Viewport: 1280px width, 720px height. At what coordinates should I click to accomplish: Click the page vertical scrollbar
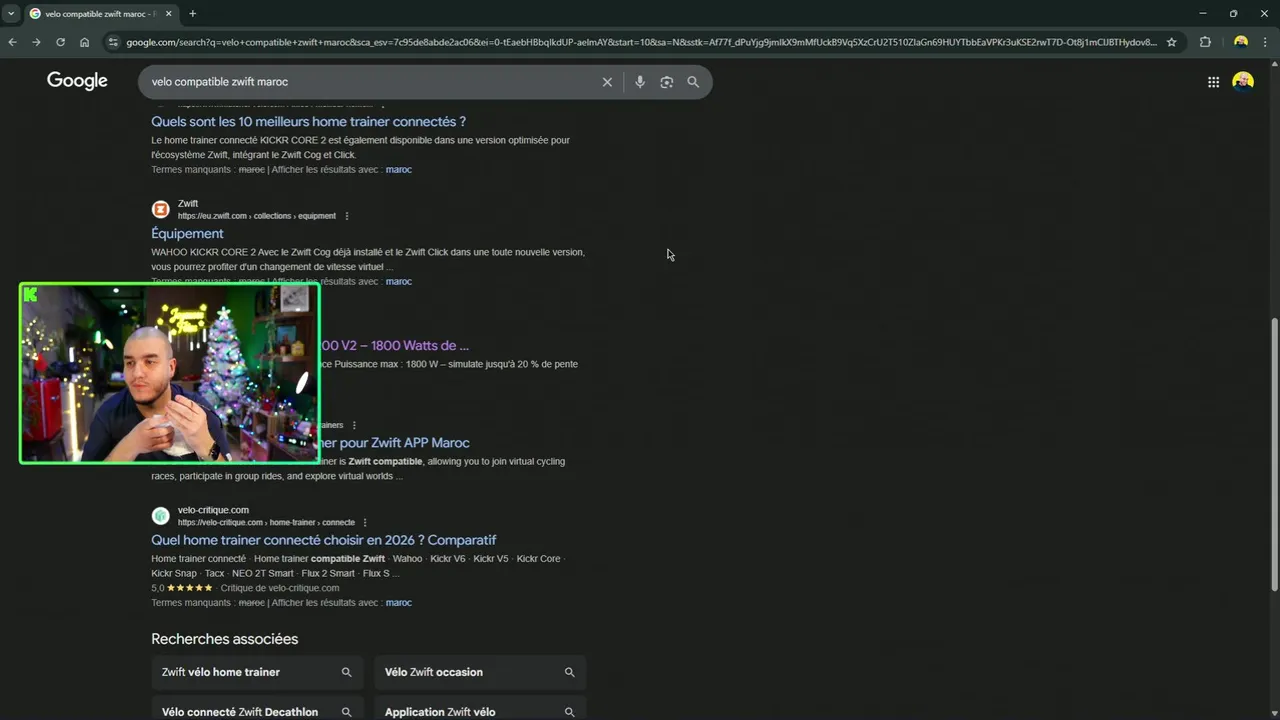coord(1274,455)
